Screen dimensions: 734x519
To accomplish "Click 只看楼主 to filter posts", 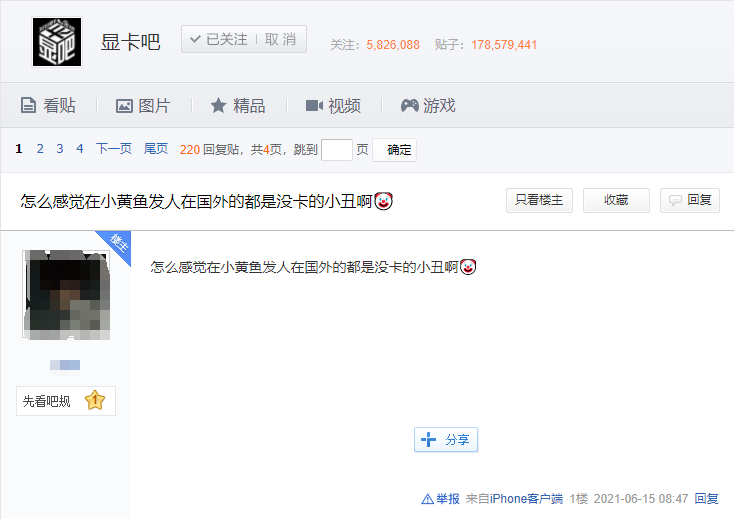I will 539,200.
